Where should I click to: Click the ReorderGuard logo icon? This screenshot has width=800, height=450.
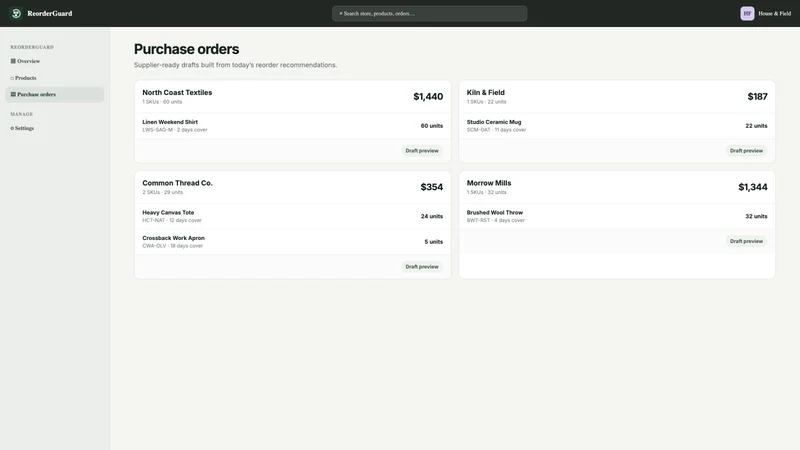pyautogui.click(x=16, y=13)
